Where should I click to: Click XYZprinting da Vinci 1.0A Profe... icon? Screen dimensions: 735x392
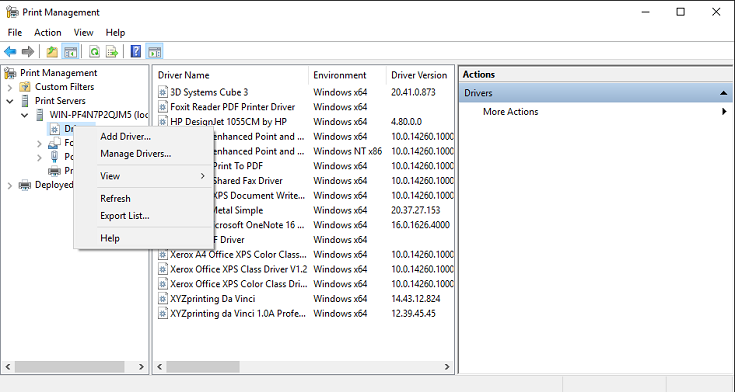point(163,313)
